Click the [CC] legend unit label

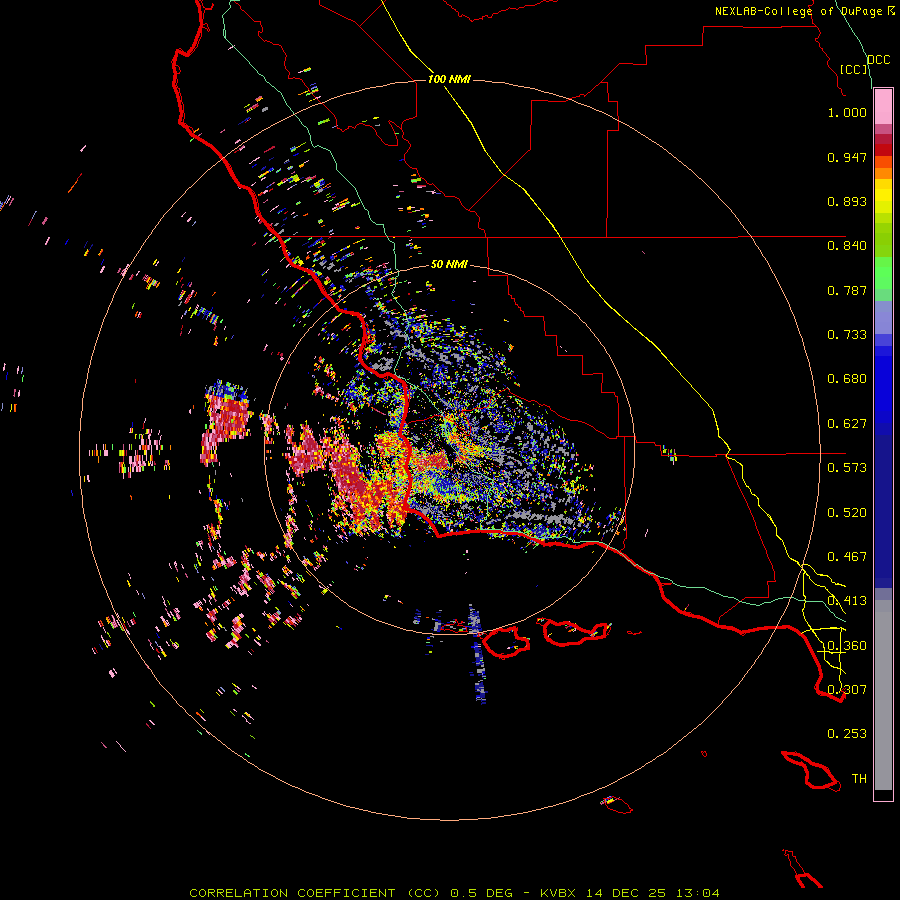[853, 69]
